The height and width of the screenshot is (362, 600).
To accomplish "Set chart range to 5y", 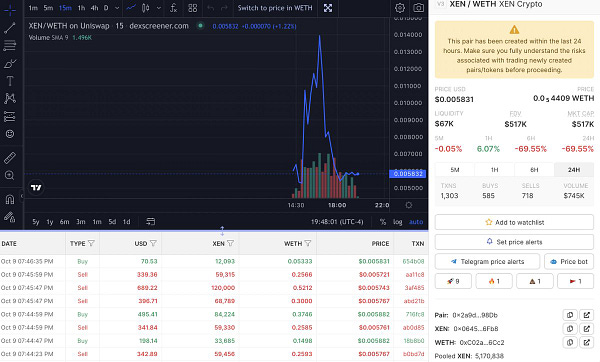I will click(36, 222).
